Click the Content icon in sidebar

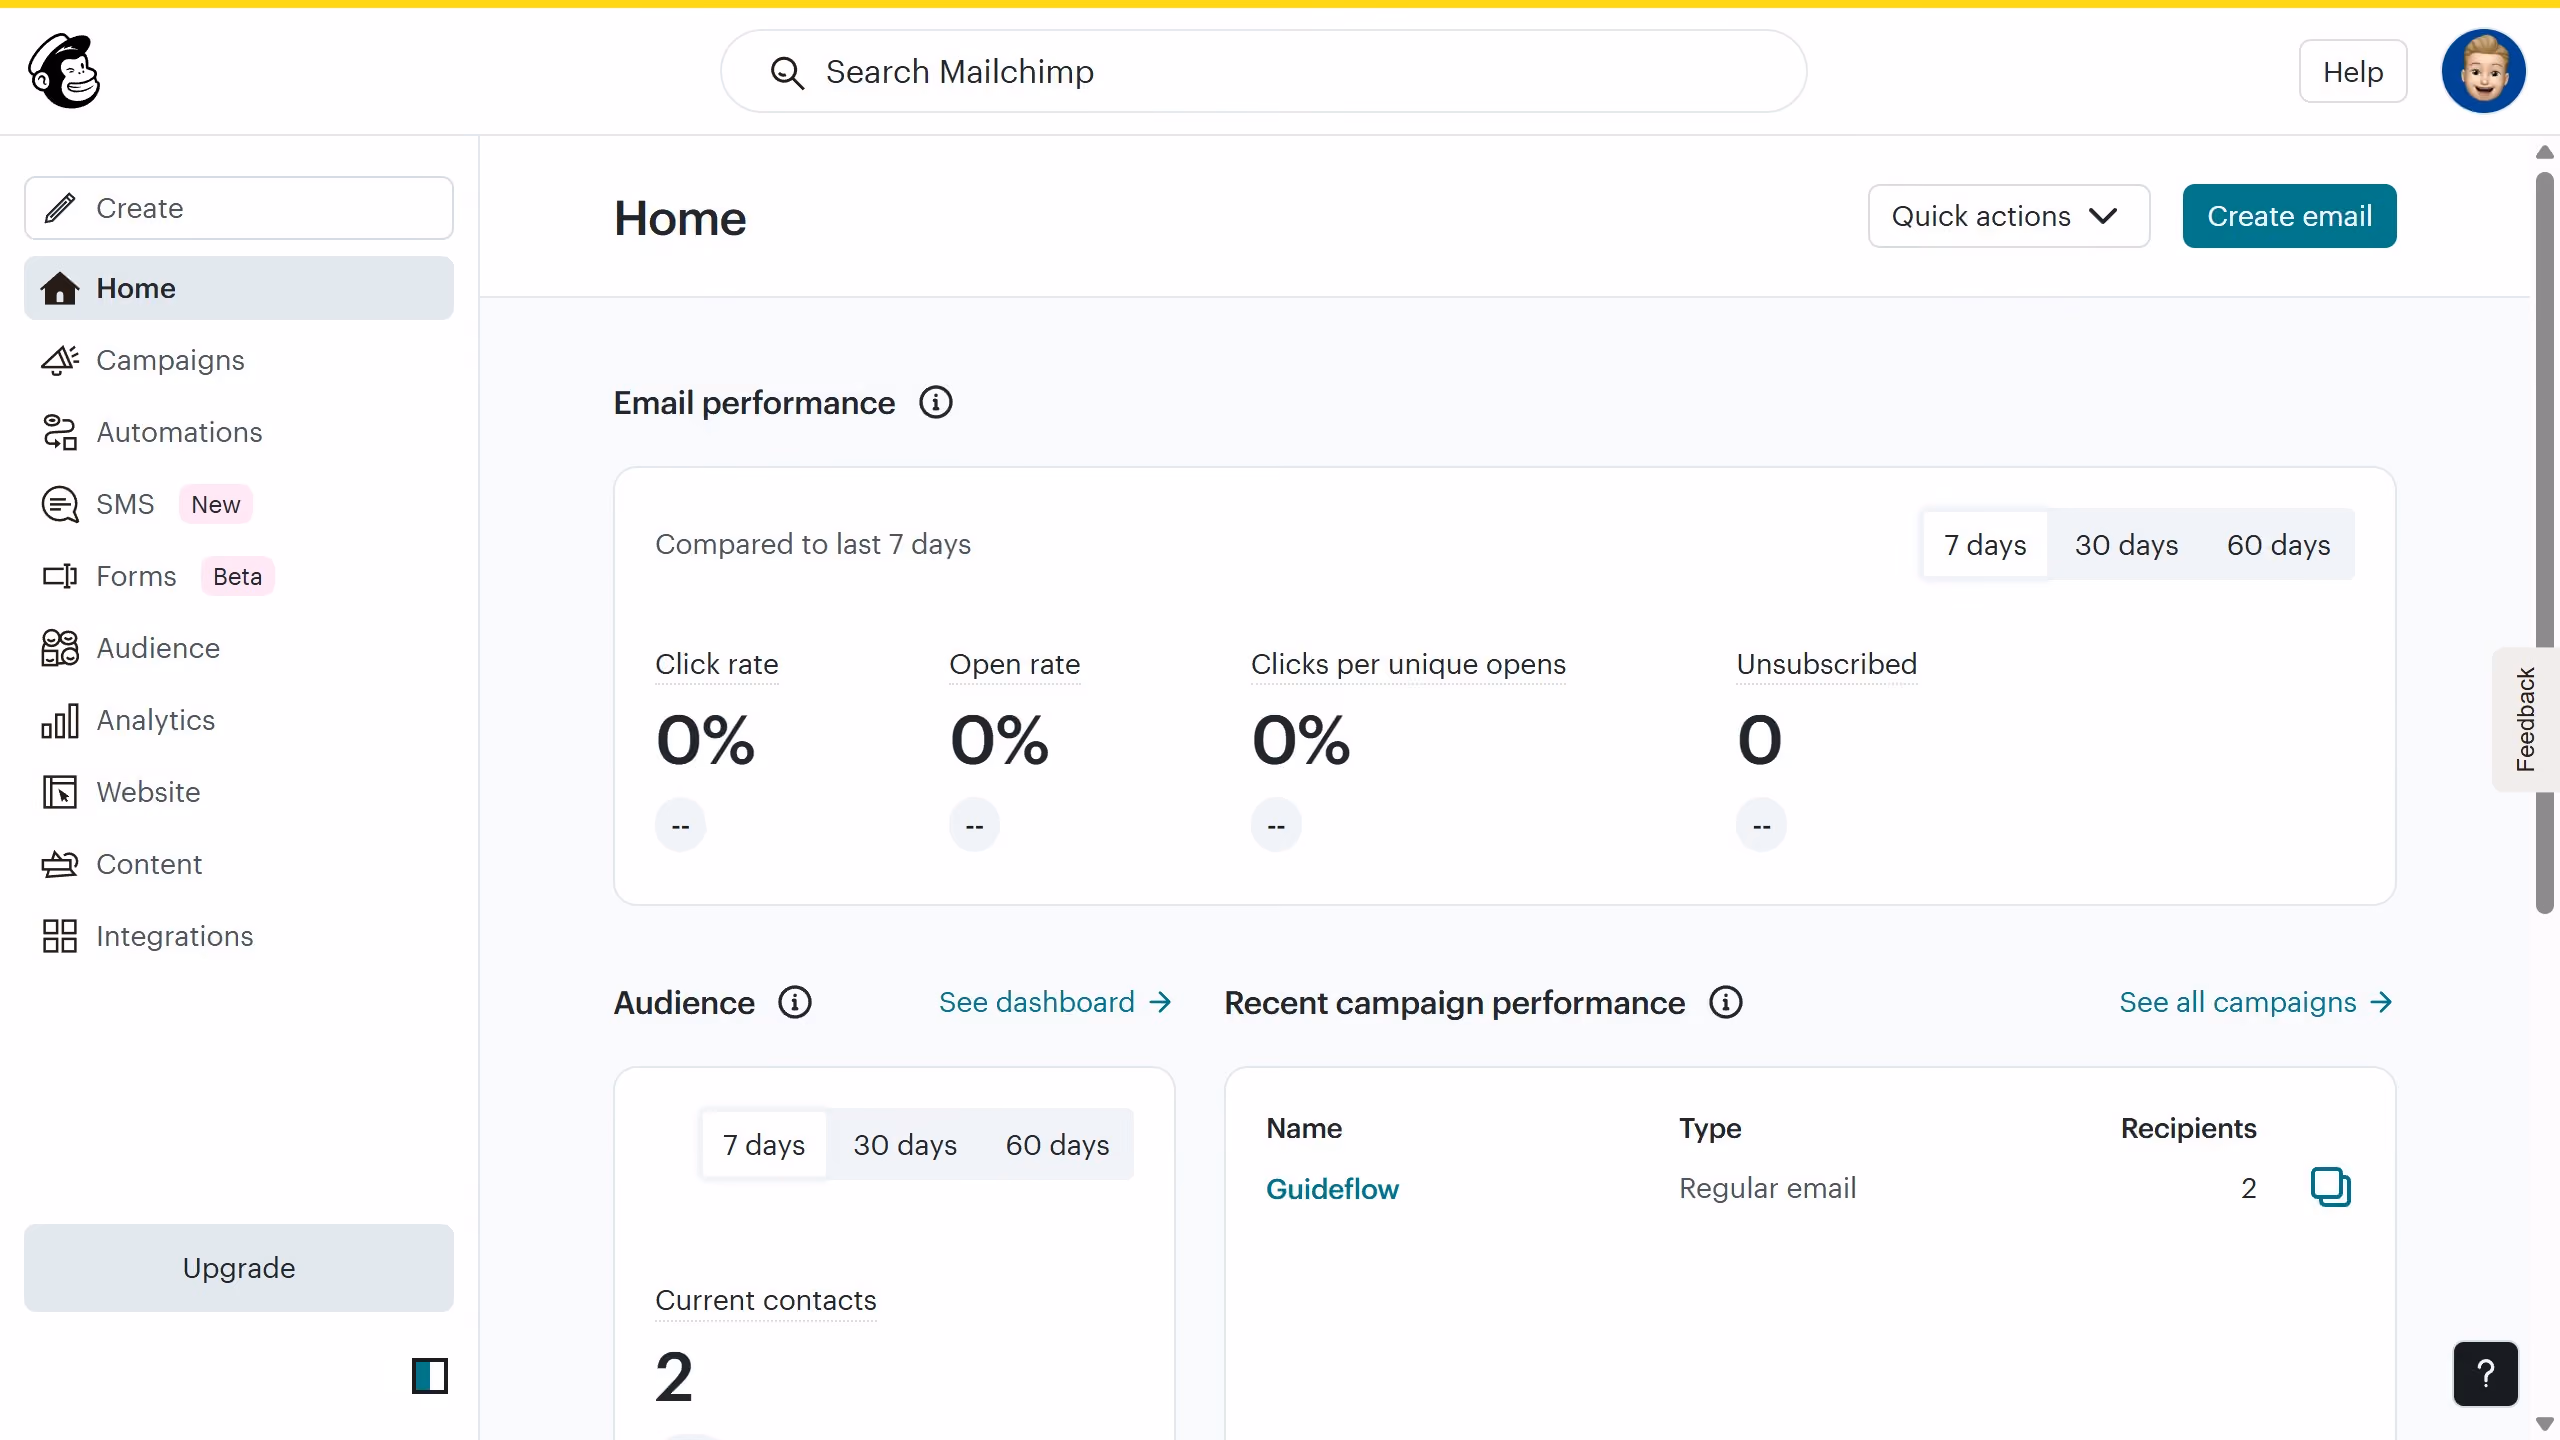60,864
